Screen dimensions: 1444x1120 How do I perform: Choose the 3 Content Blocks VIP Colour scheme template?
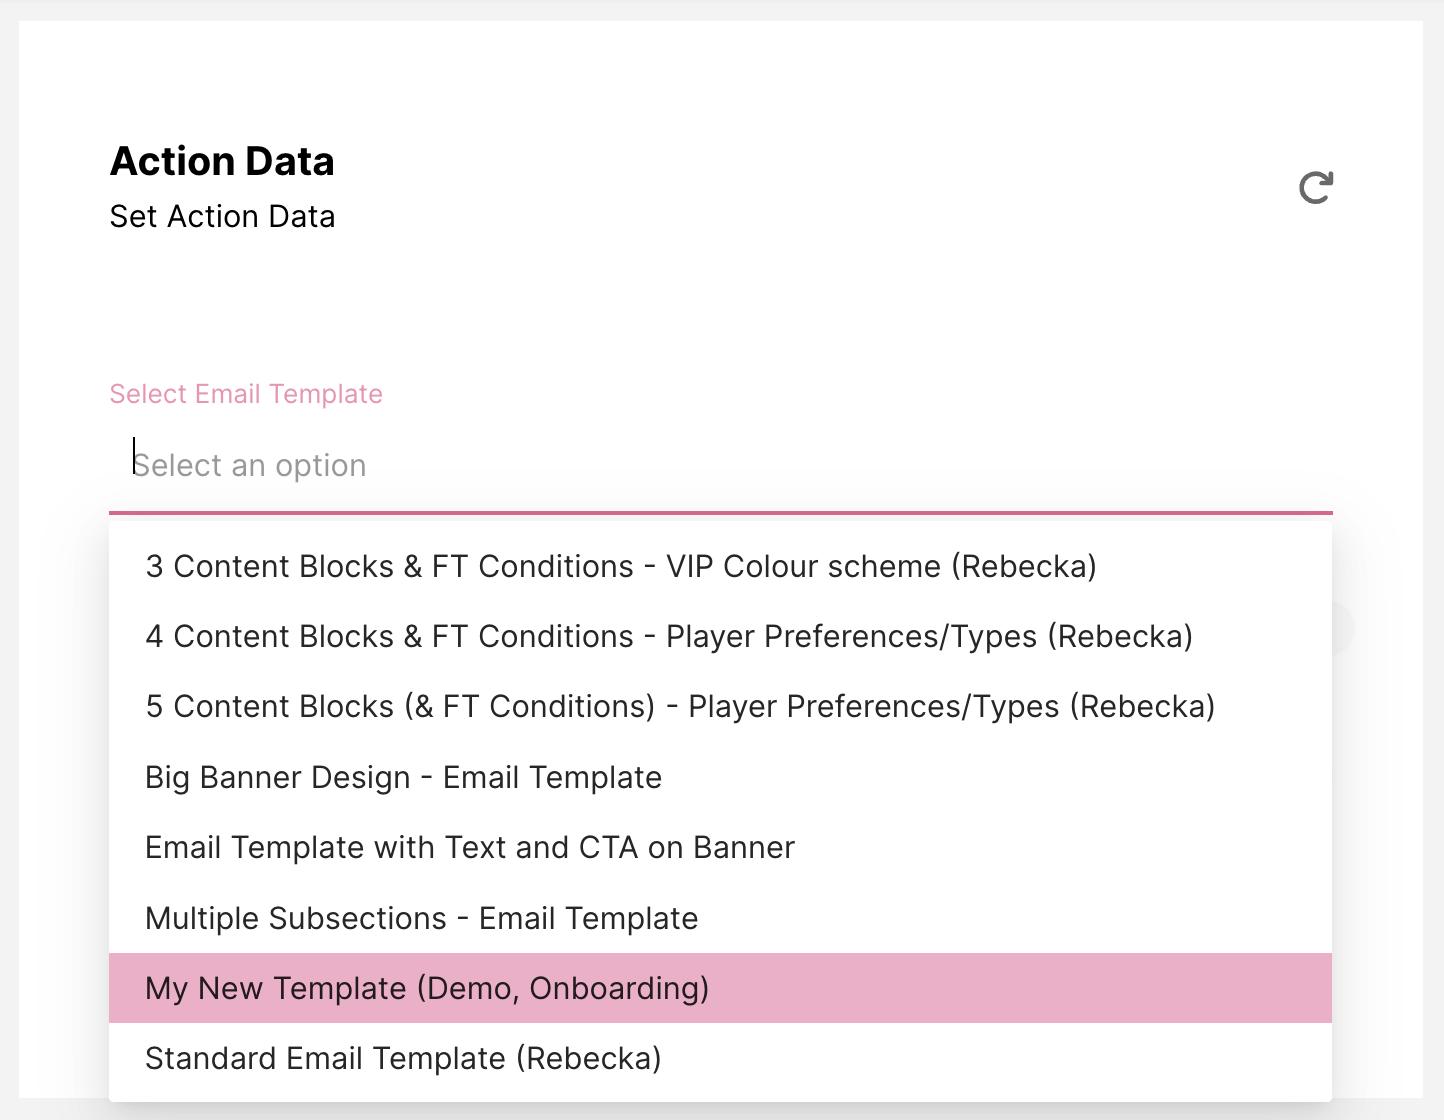point(620,567)
